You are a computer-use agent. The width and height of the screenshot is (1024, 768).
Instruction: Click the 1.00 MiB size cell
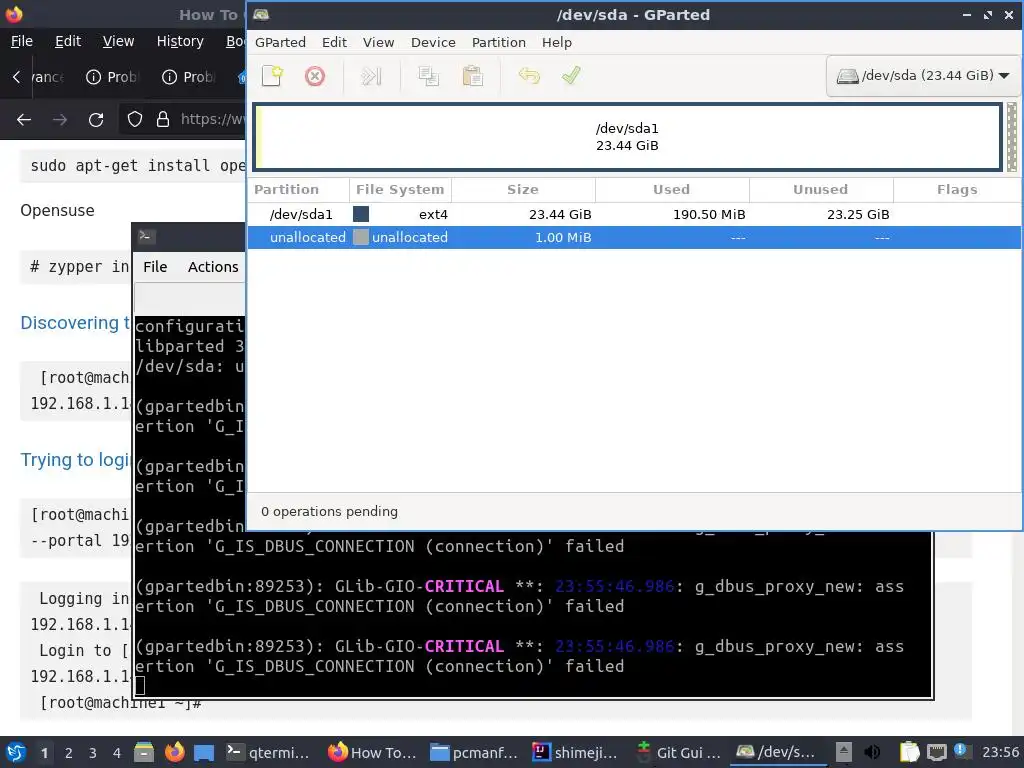(x=563, y=237)
